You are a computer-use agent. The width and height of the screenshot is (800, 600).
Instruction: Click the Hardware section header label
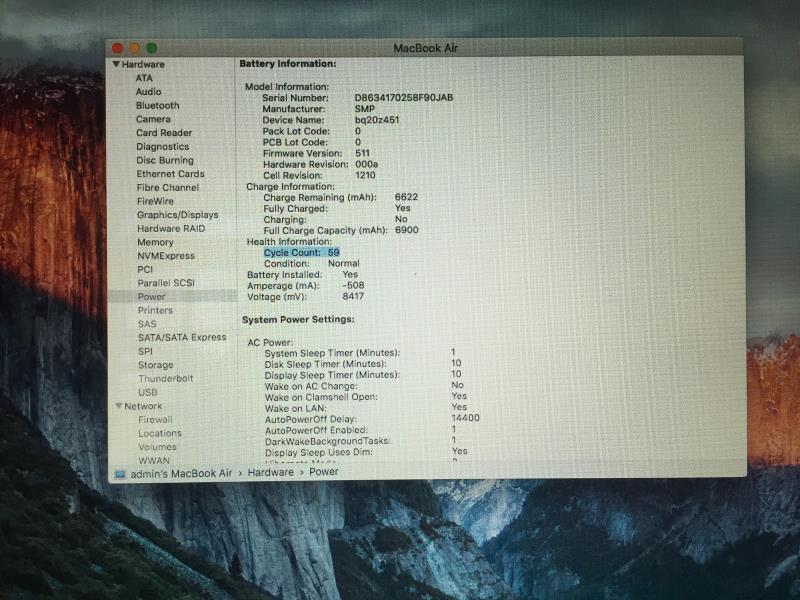coord(143,64)
